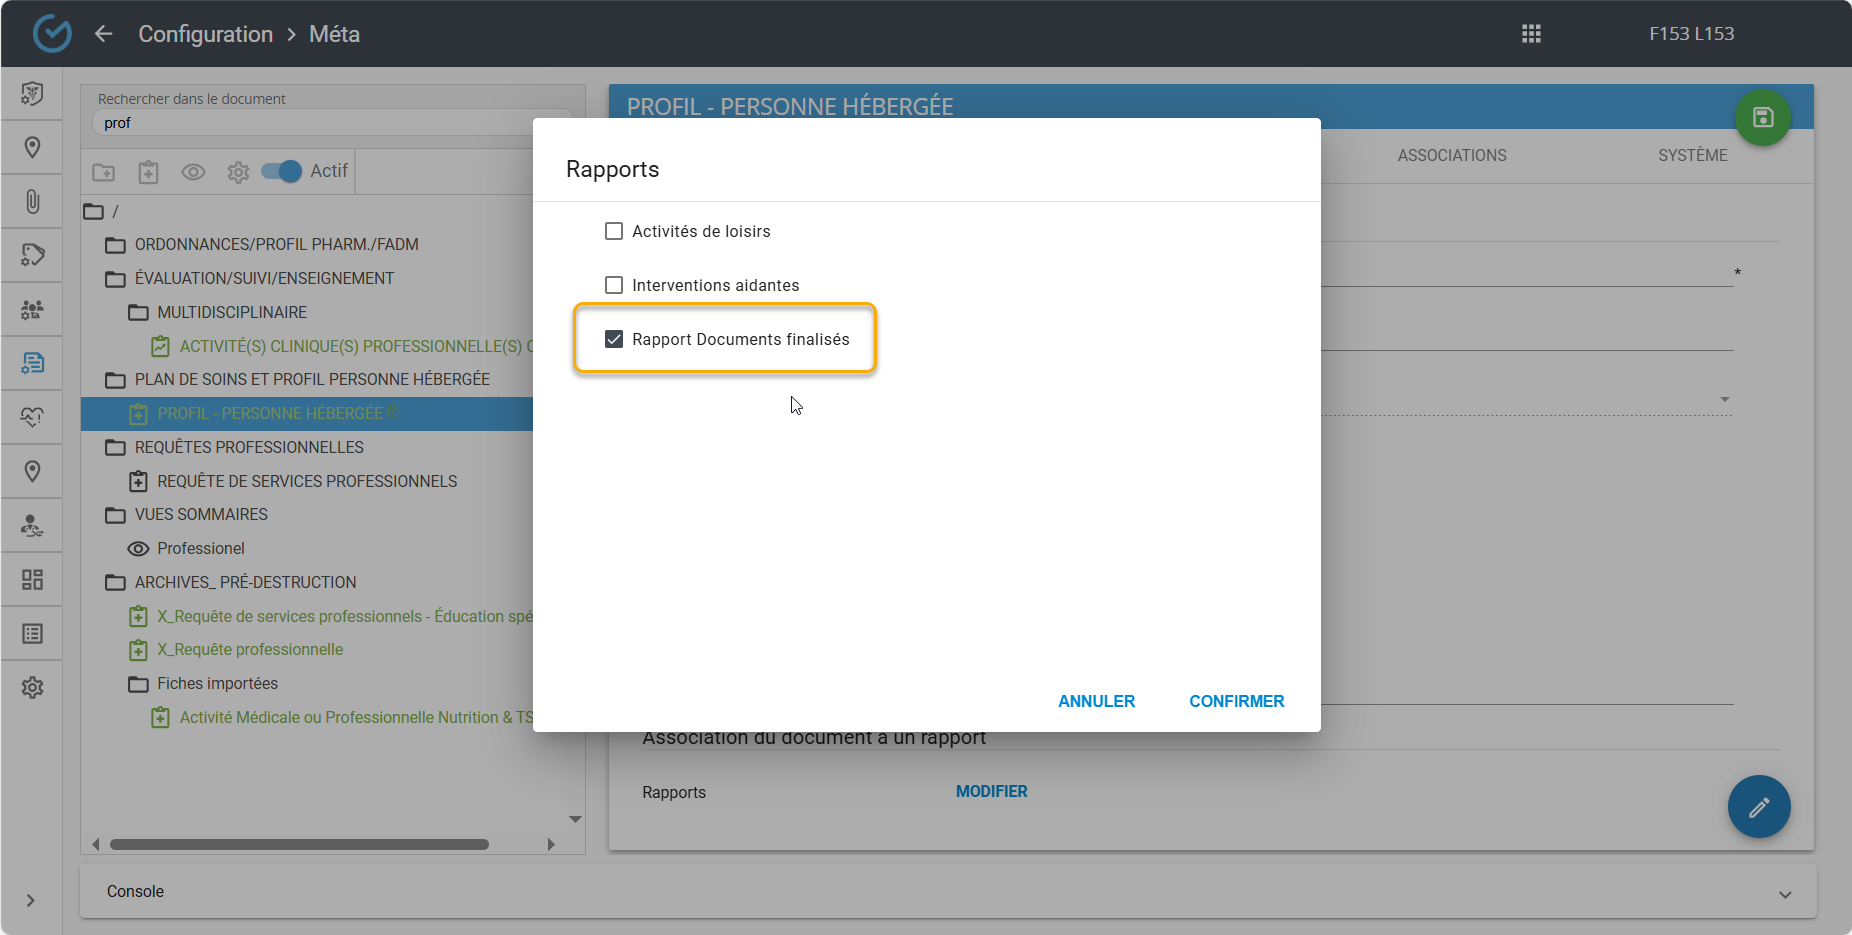The width and height of the screenshot is (1852, 935).
Task: Expand the left sidebar with chevron
Action: (31, 900)
